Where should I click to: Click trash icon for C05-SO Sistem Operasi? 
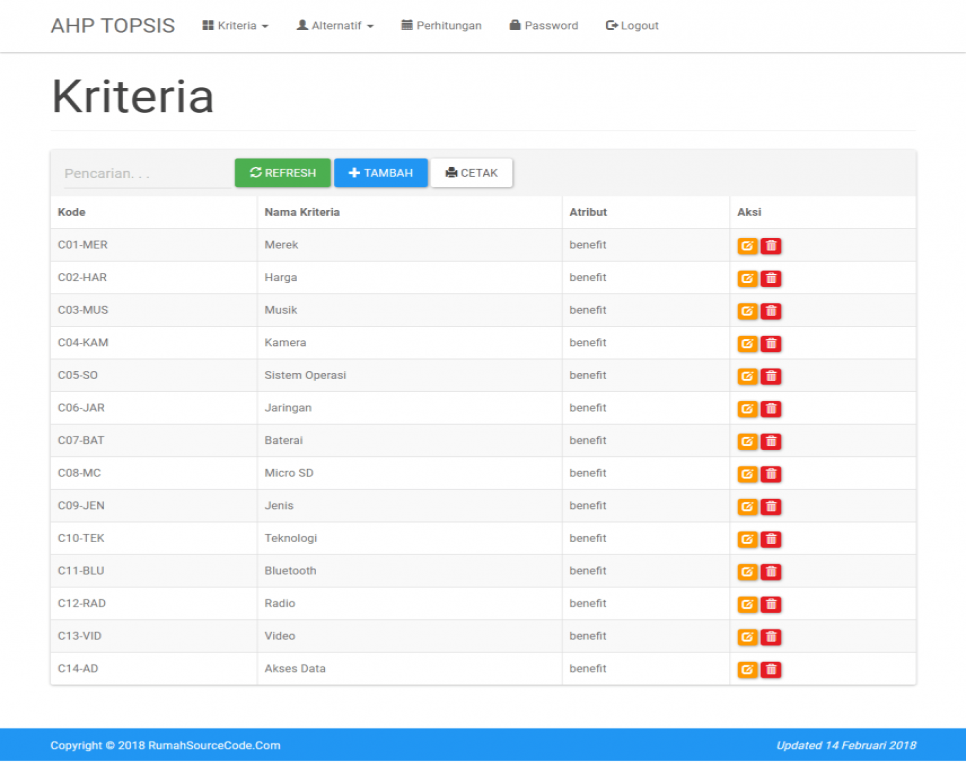point(771,377)
